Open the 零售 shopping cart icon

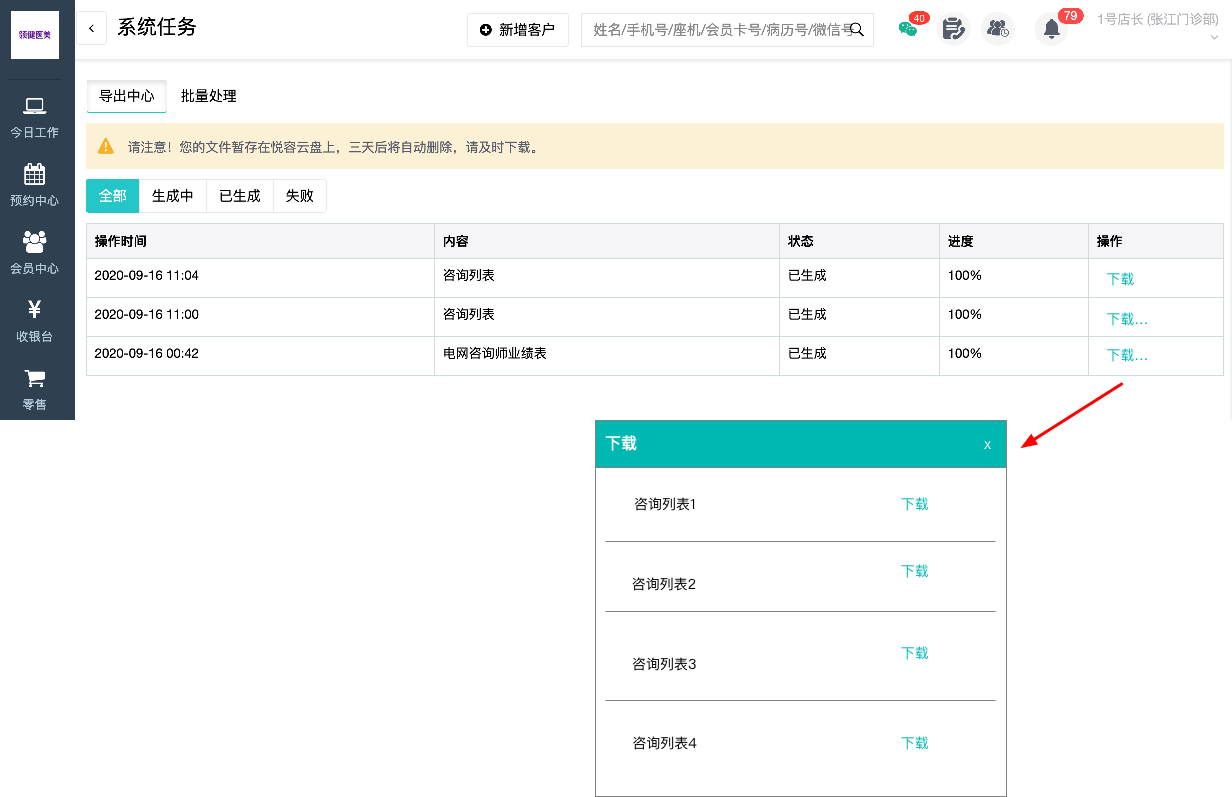coord(35,378)
